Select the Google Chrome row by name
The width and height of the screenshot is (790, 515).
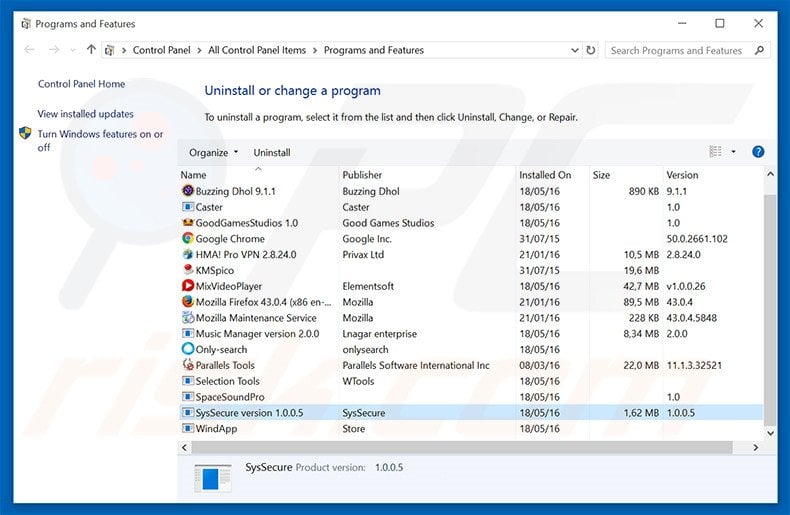230,238
